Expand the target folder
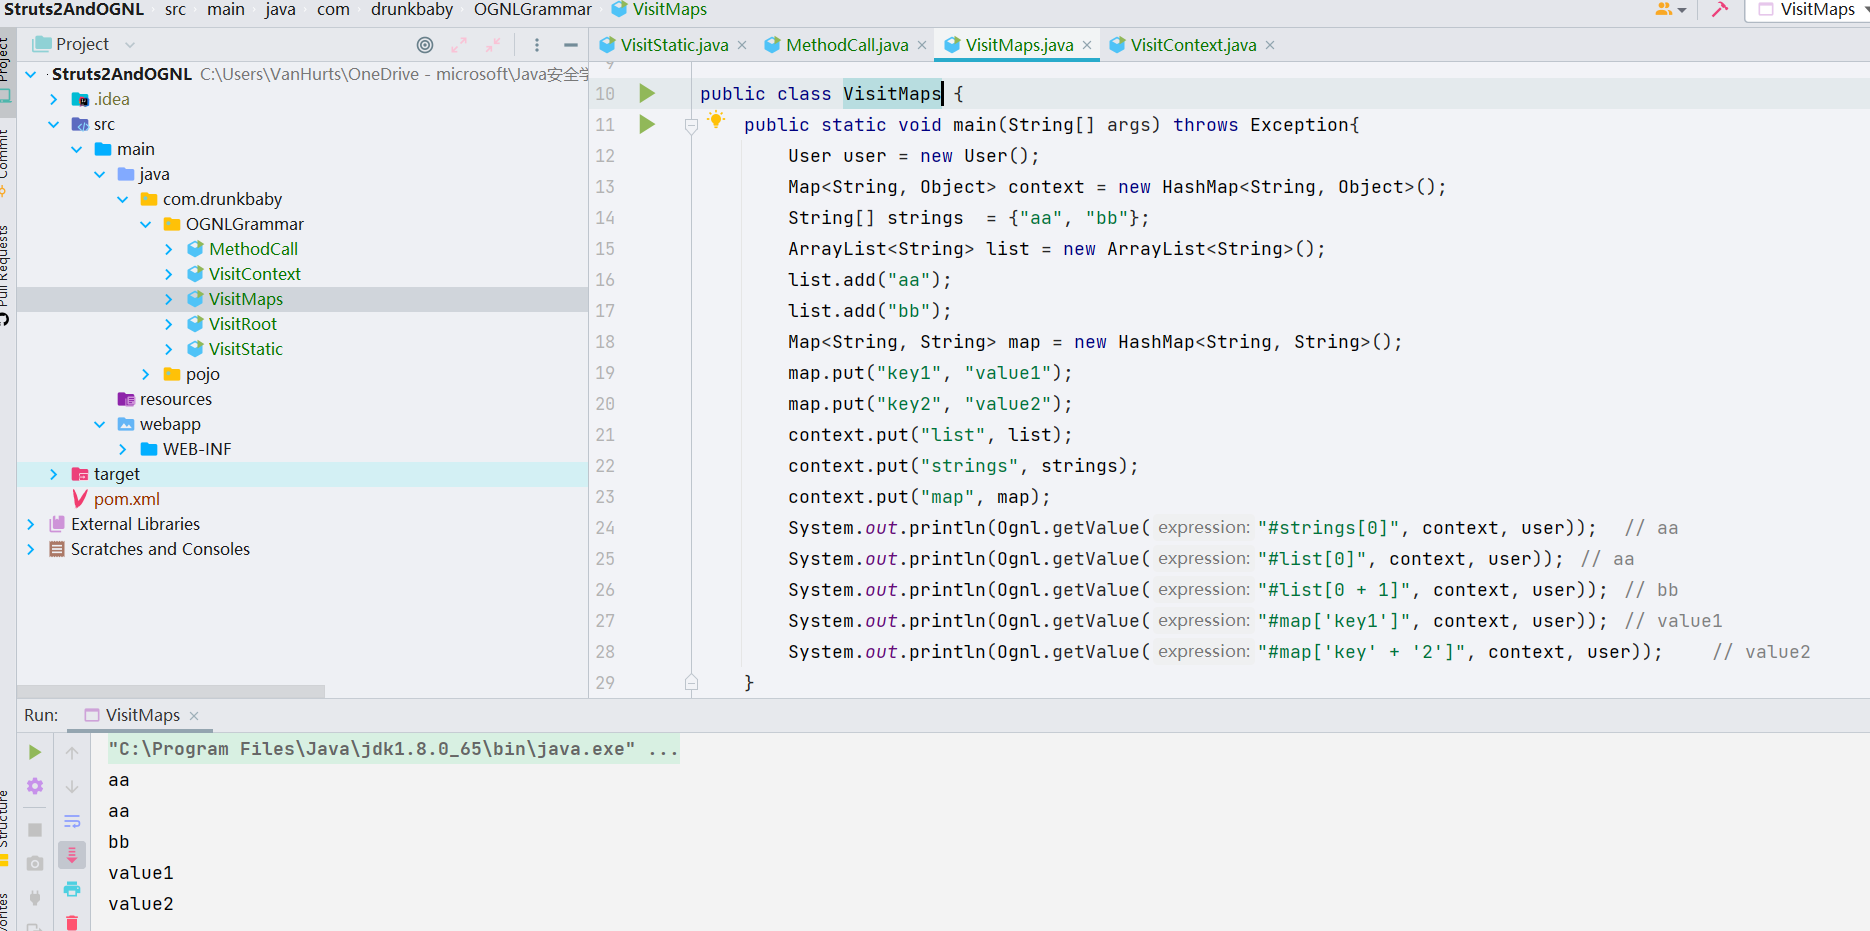1870x931 pixels. pyautogui.click(x=54, y=474)
